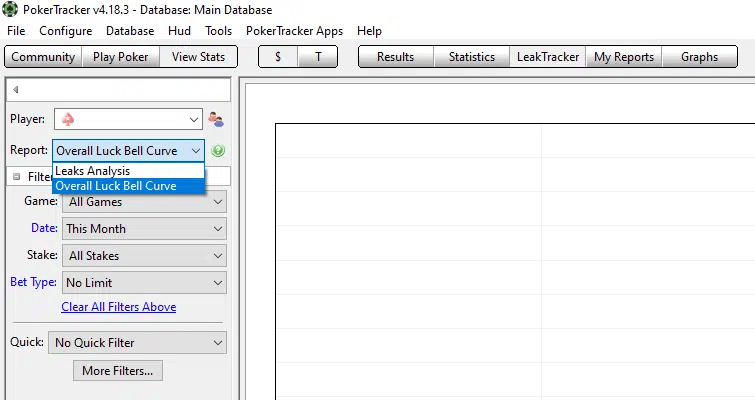Choose Leaks Analysis from report list
Screen dimensions: 755x400
129,171
